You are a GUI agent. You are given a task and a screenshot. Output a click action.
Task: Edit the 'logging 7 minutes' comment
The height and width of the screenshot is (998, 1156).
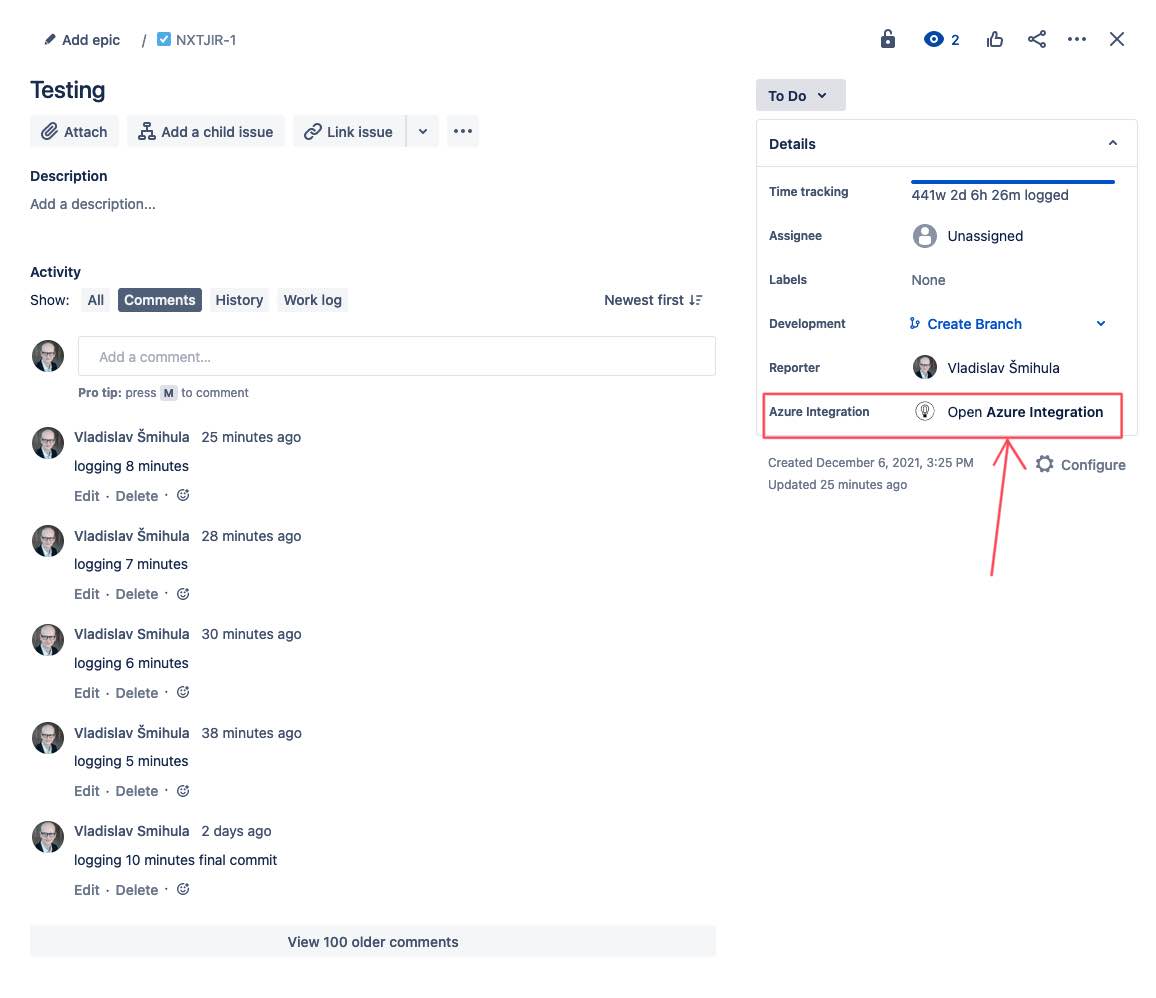coord(86,594)
